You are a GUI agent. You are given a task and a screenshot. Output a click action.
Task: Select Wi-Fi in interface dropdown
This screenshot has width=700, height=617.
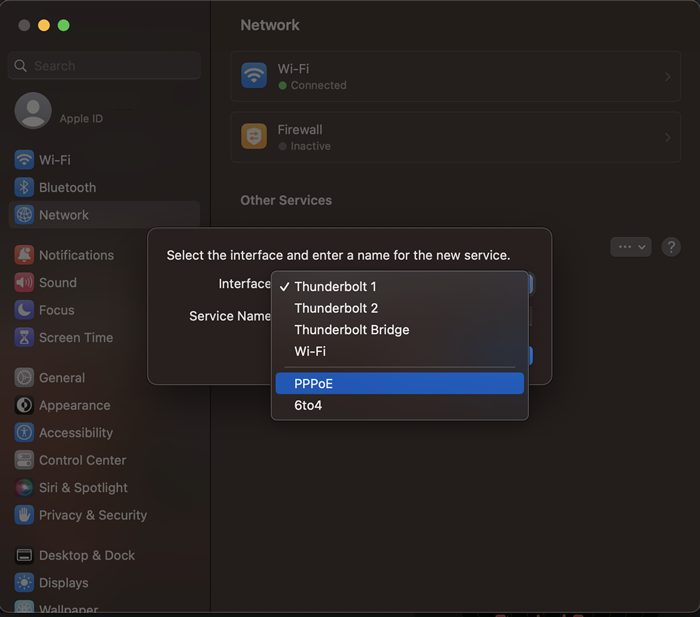[x=400, y=351]
